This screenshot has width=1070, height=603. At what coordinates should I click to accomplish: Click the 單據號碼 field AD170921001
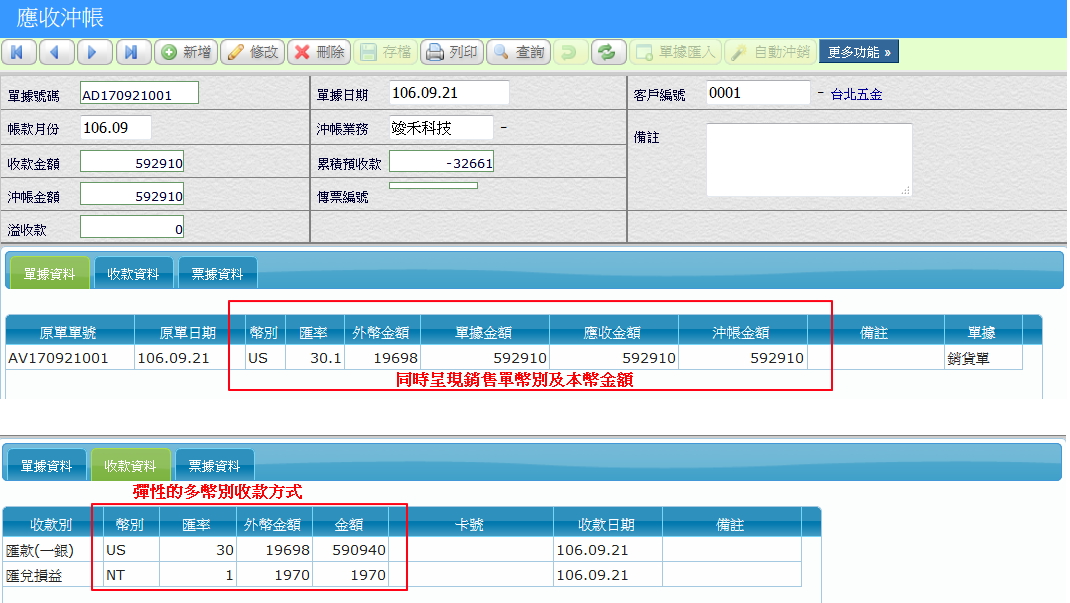[x=139, y=94]
